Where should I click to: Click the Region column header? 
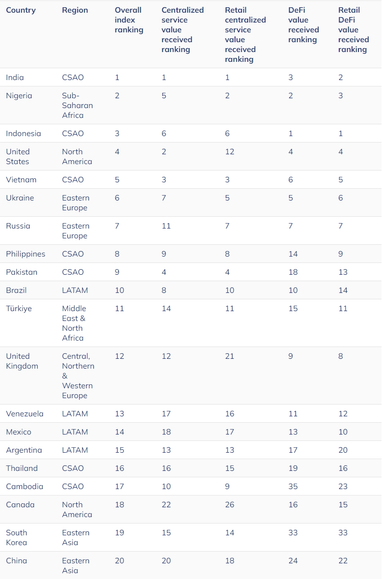pyautogui.click(x=75, y=10)
